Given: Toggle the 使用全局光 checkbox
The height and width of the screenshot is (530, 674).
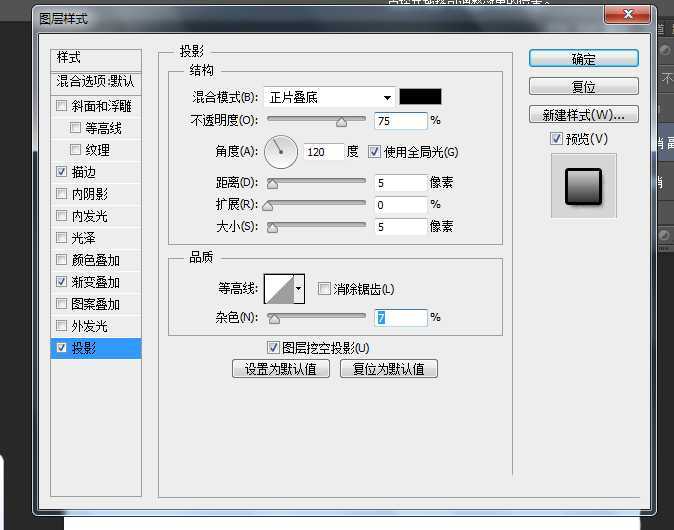Looking at the screenshot, I should pos(375,152).
